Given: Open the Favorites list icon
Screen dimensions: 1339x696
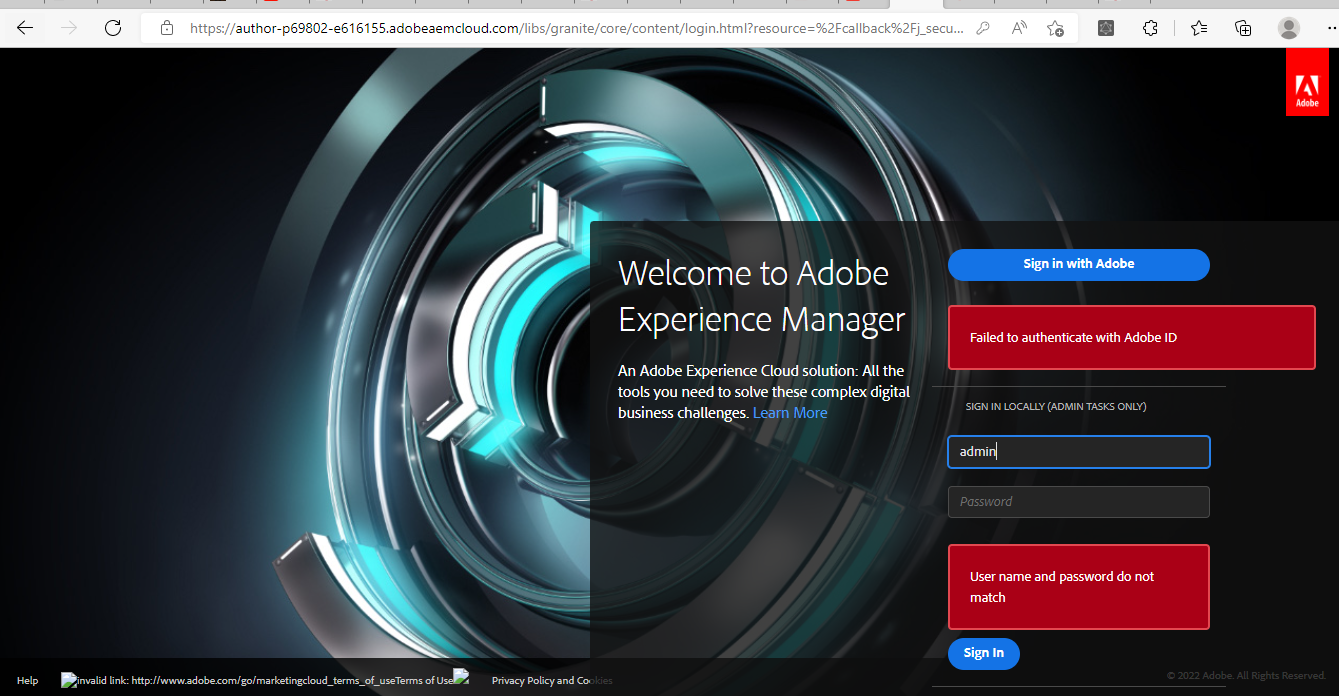Looking at the screenshot, I should pos(1199,28).
